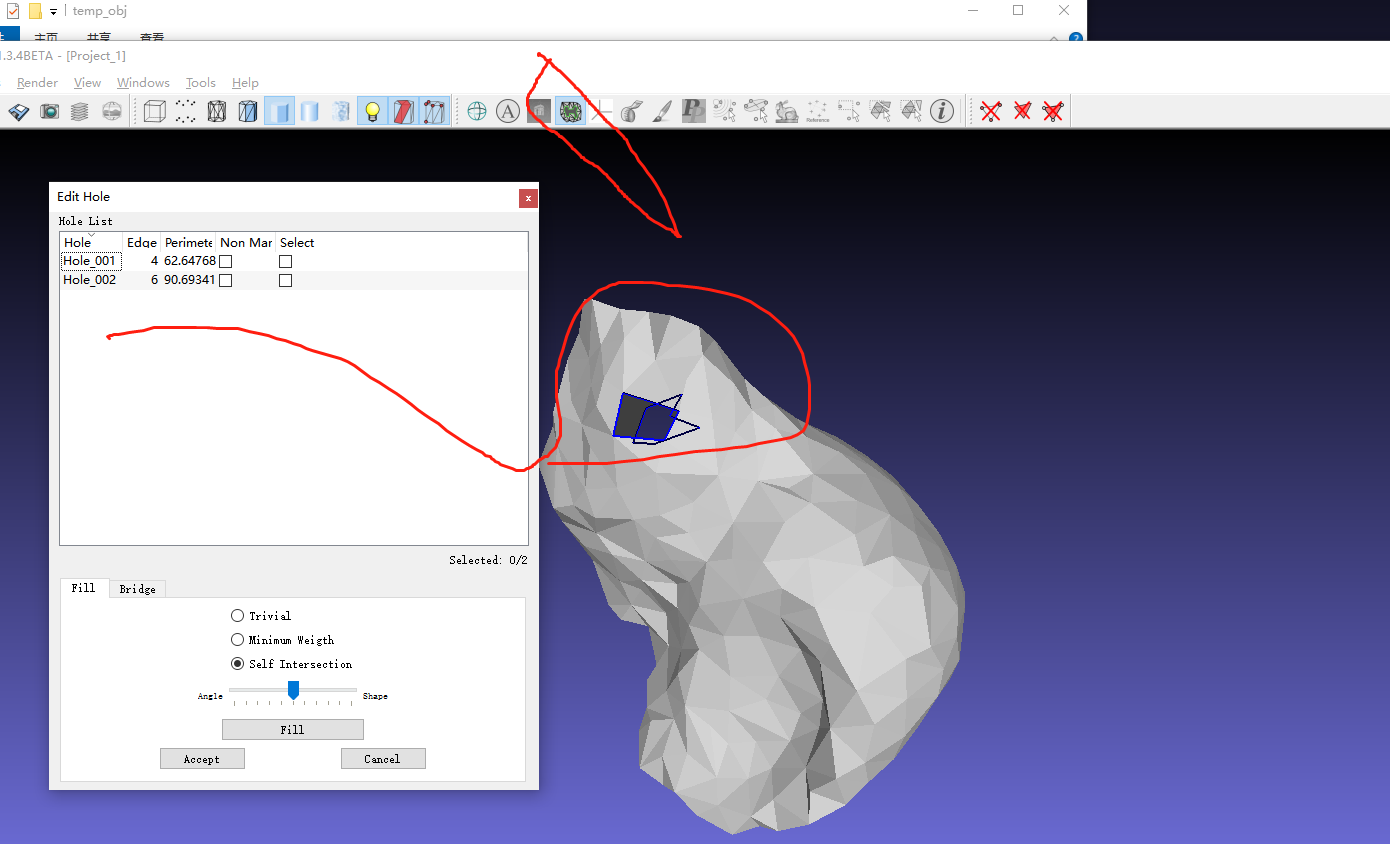Click the Fill button

pos(292,729)
